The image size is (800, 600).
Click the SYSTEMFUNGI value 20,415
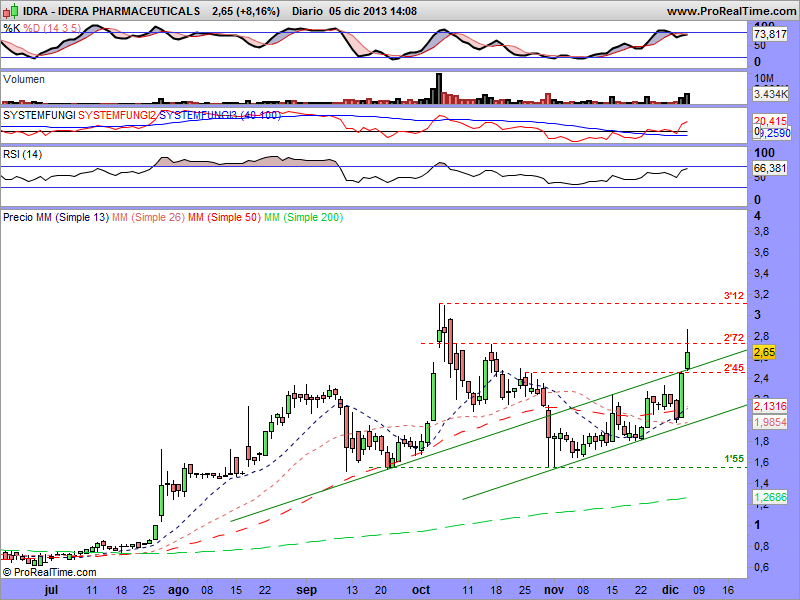click(770, 121)
